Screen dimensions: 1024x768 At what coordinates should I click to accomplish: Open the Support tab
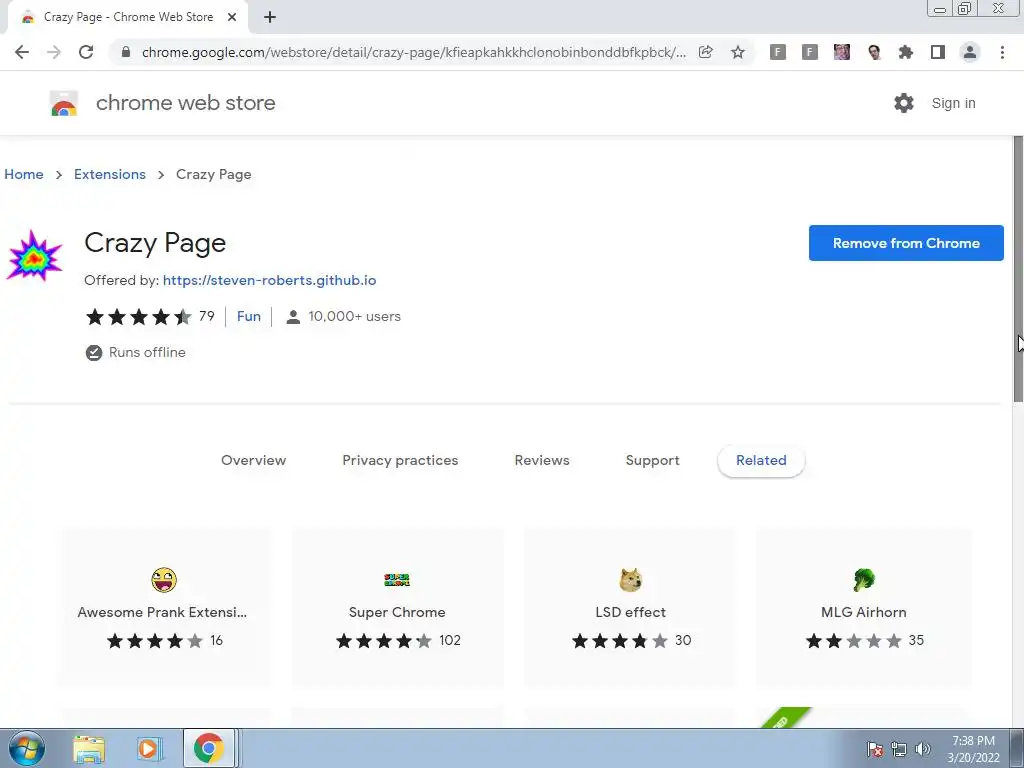[x=652, y=460]
